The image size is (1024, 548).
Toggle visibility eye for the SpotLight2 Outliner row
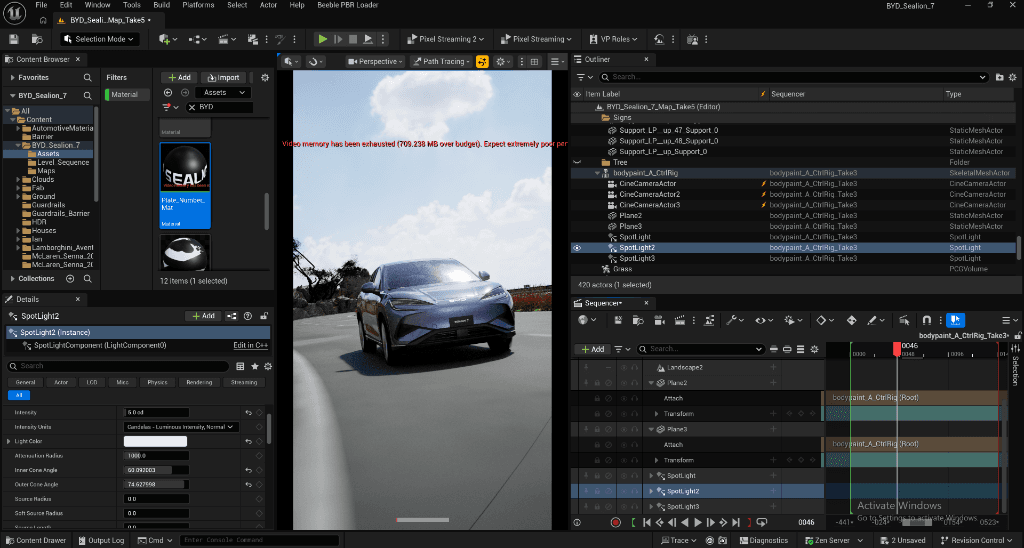click(577, 248)
